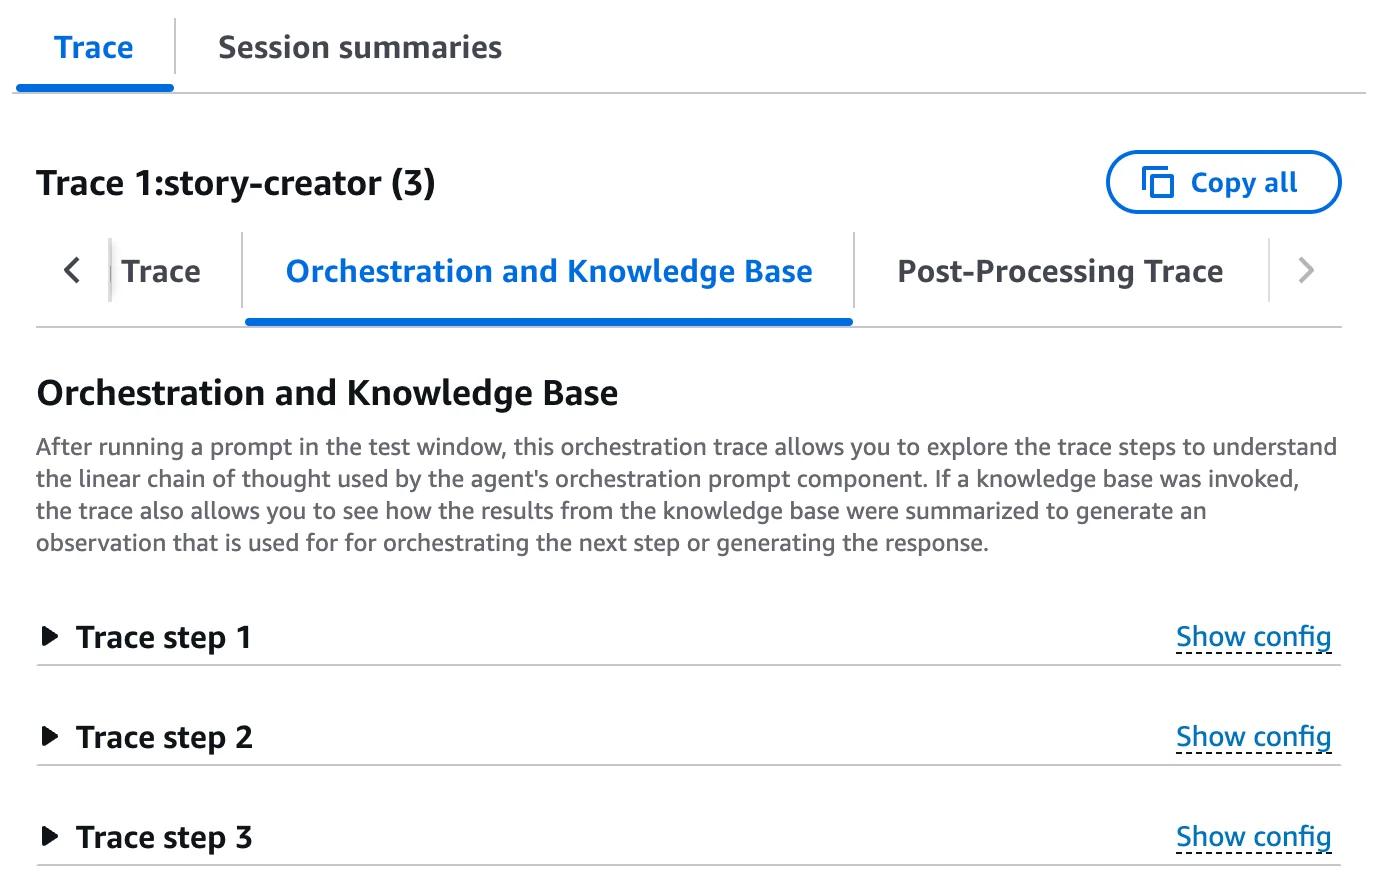Expand Trace step 2 triangle
This screenshot has height=892, width=1378.
(49, 736)
